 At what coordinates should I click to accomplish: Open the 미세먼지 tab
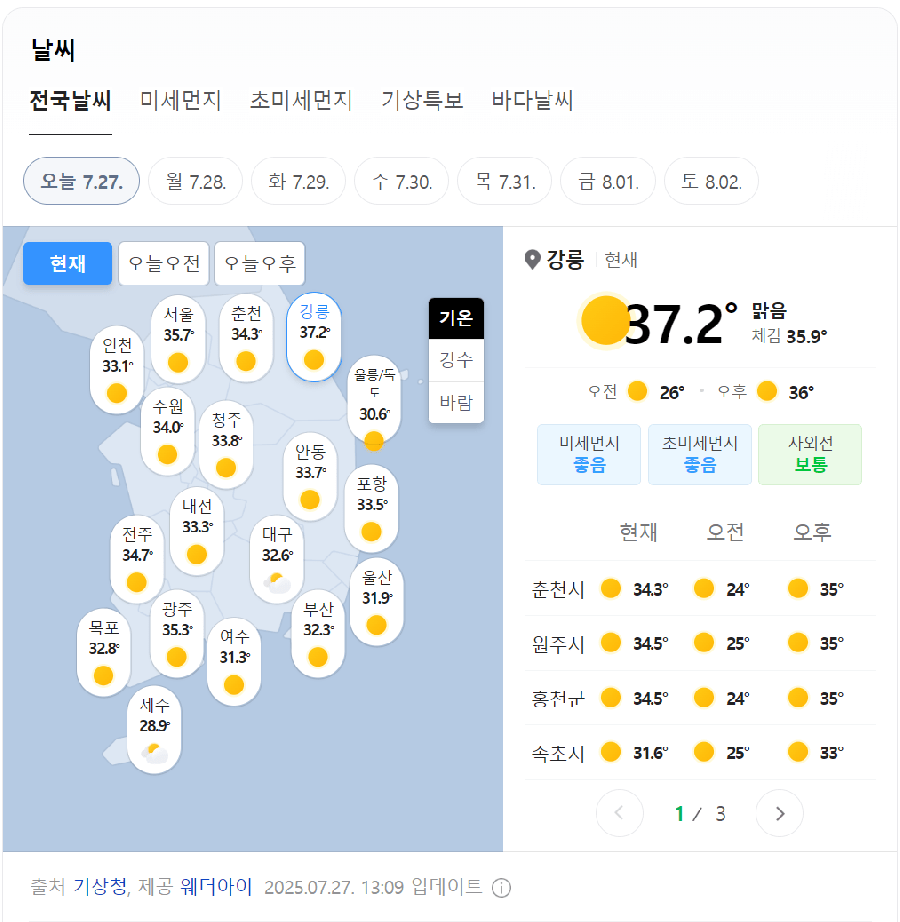[x=180, y=101]
